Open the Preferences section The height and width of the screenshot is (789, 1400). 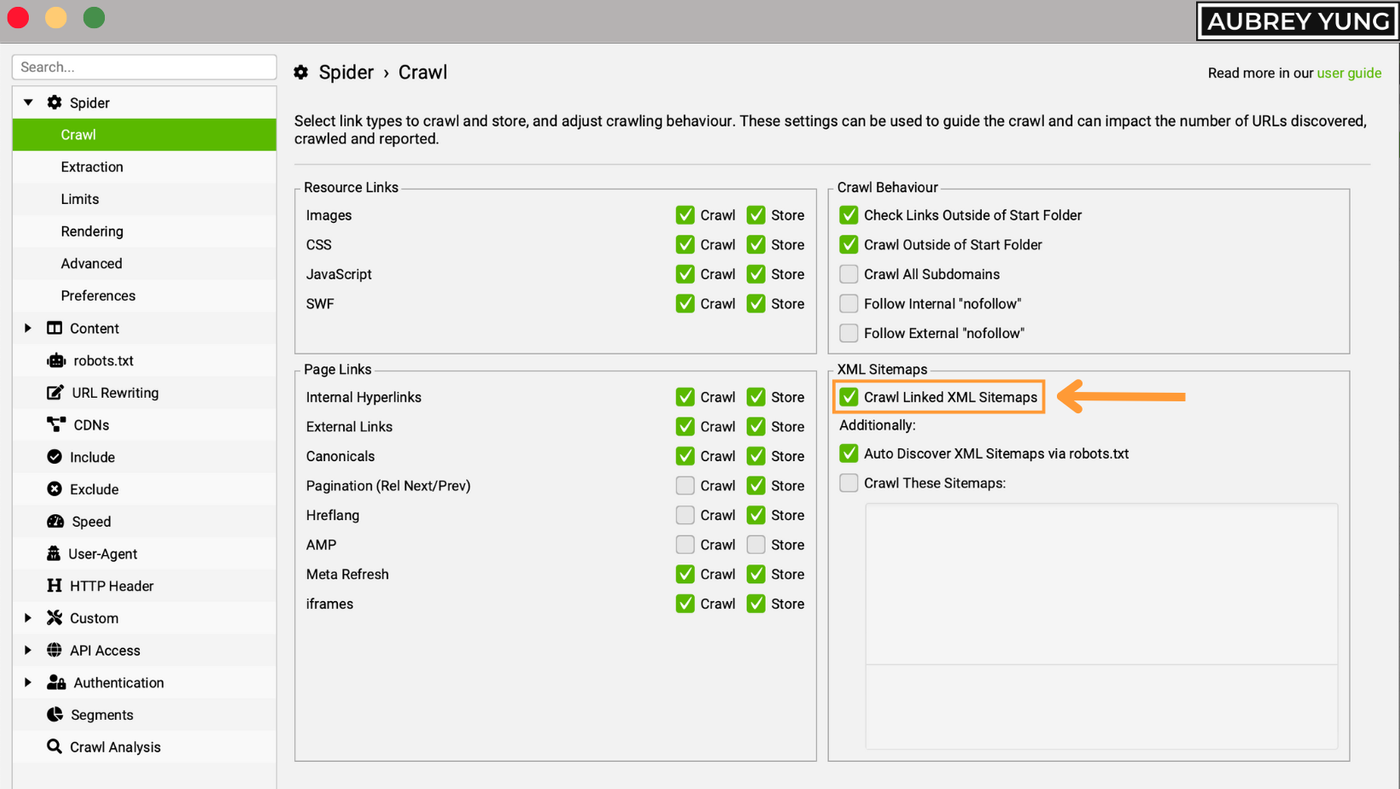[x=98, y=295]
